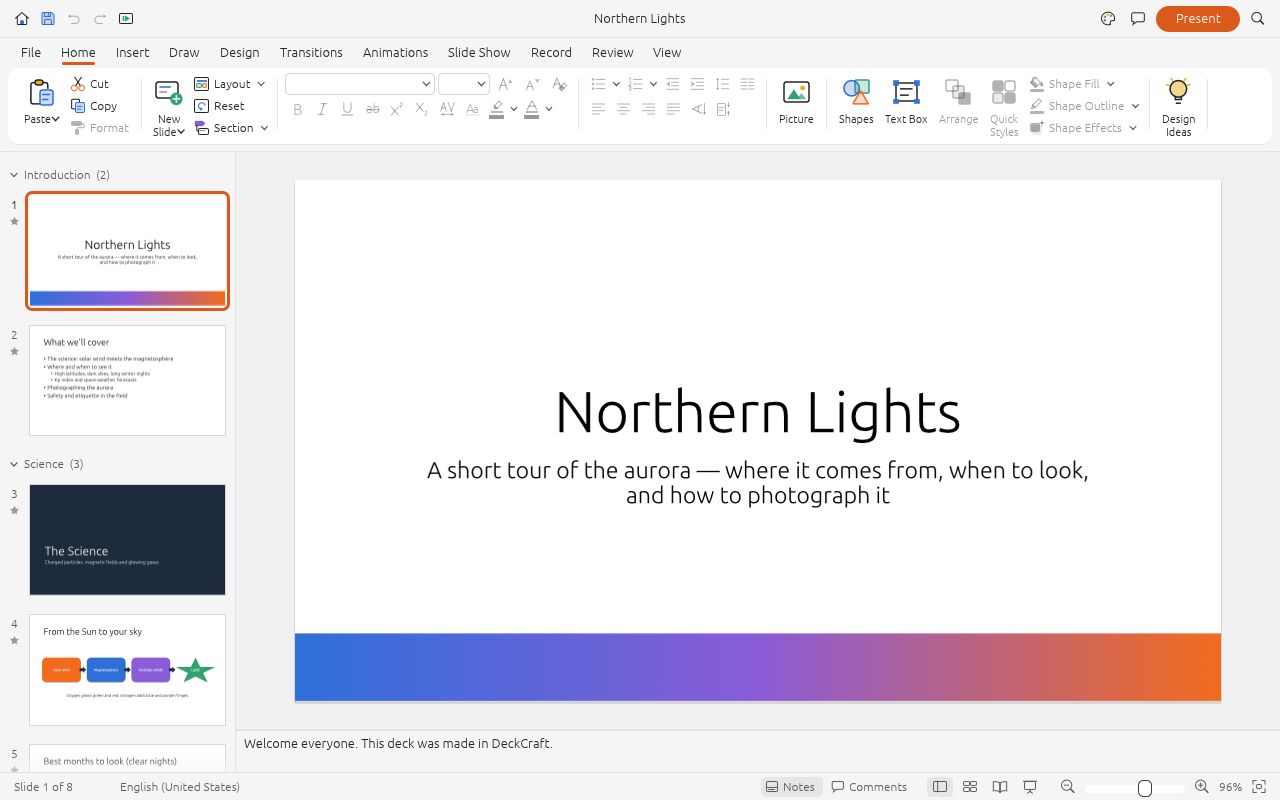
Task: Click the slideshow preview icon beside redo
Action: [126, 18]
